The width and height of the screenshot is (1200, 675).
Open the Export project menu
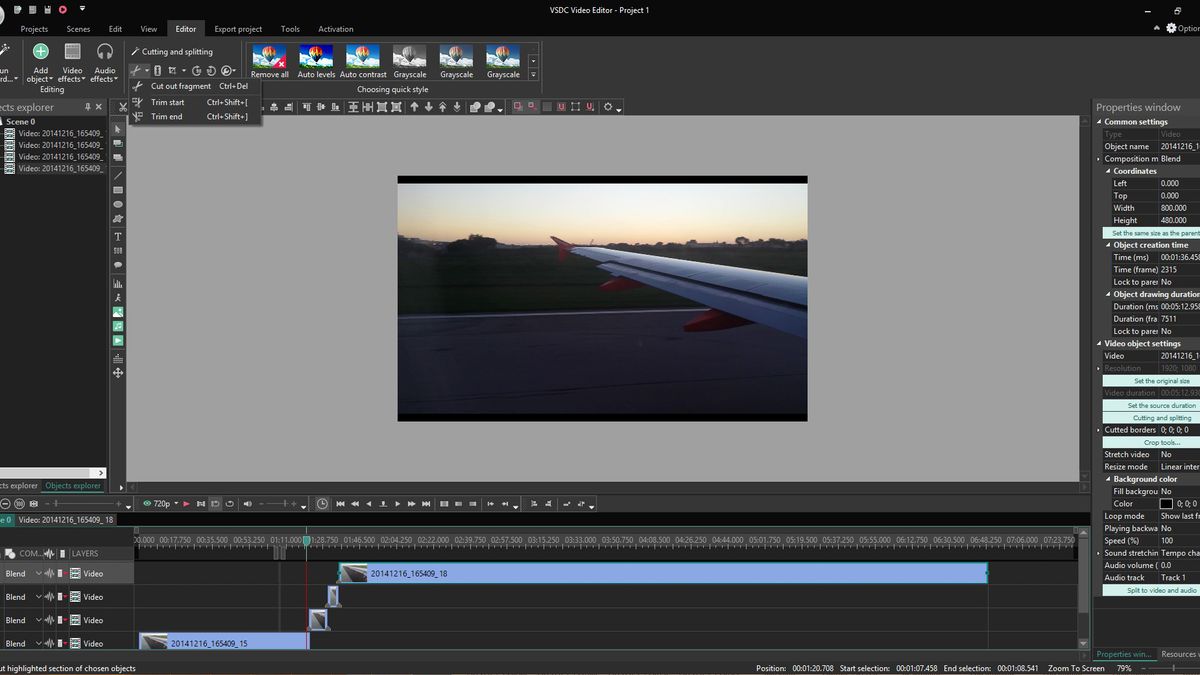pyautogui.click(x=237, y=29)
